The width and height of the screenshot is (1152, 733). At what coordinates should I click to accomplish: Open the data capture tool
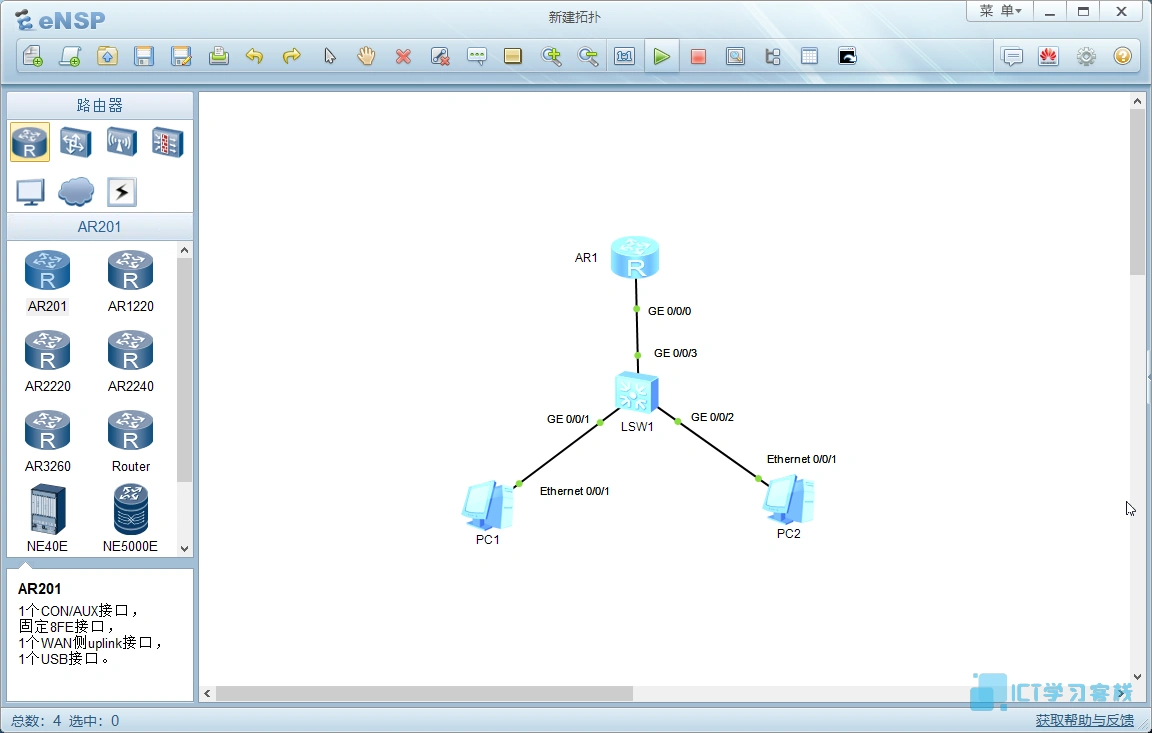coord(735,57)
